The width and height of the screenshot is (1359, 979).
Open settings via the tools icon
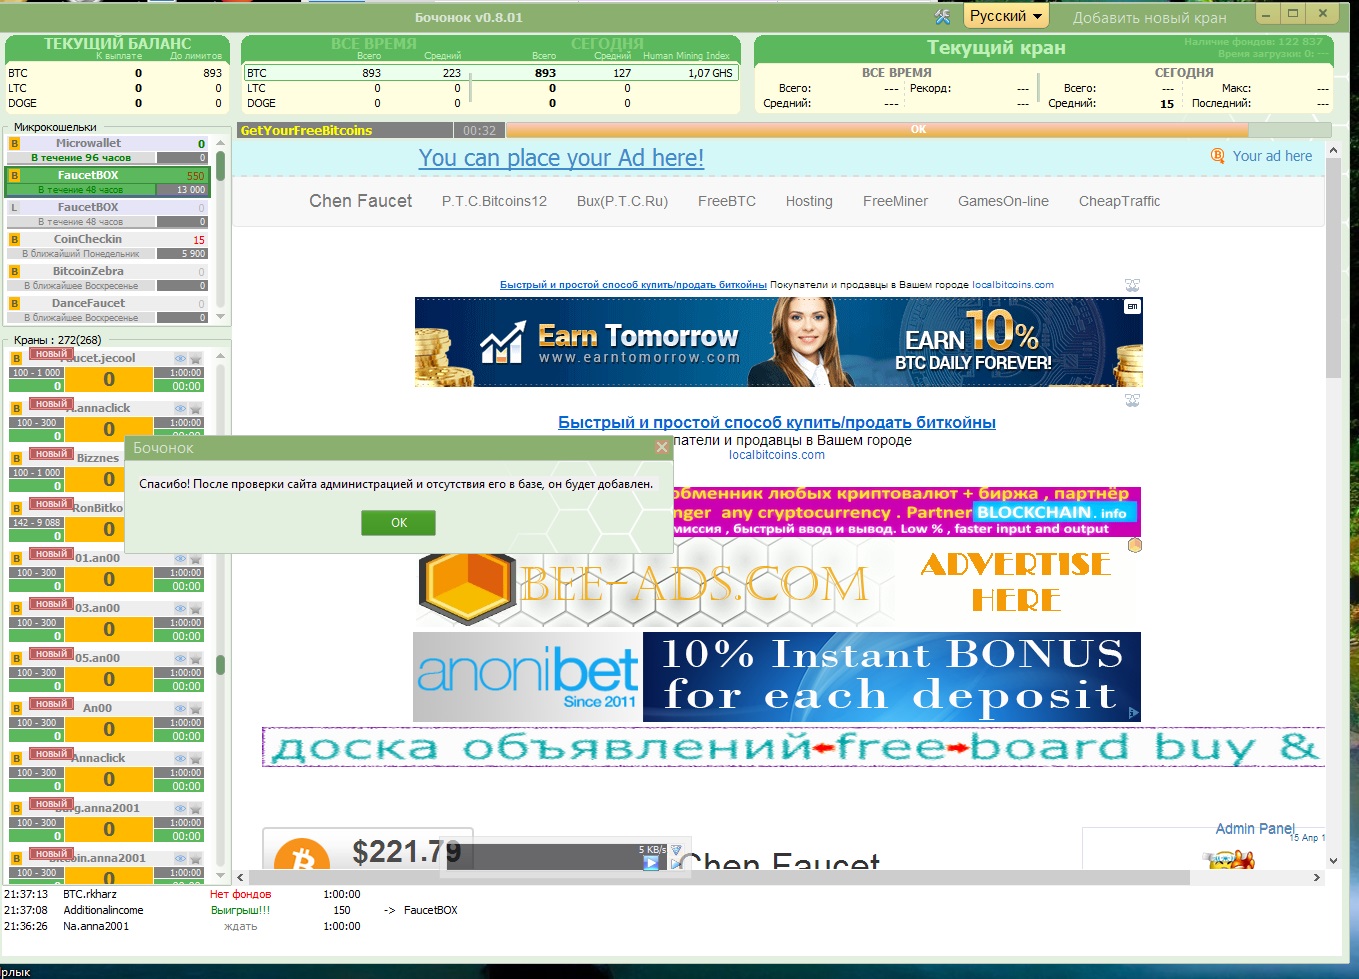click(942, 16)
